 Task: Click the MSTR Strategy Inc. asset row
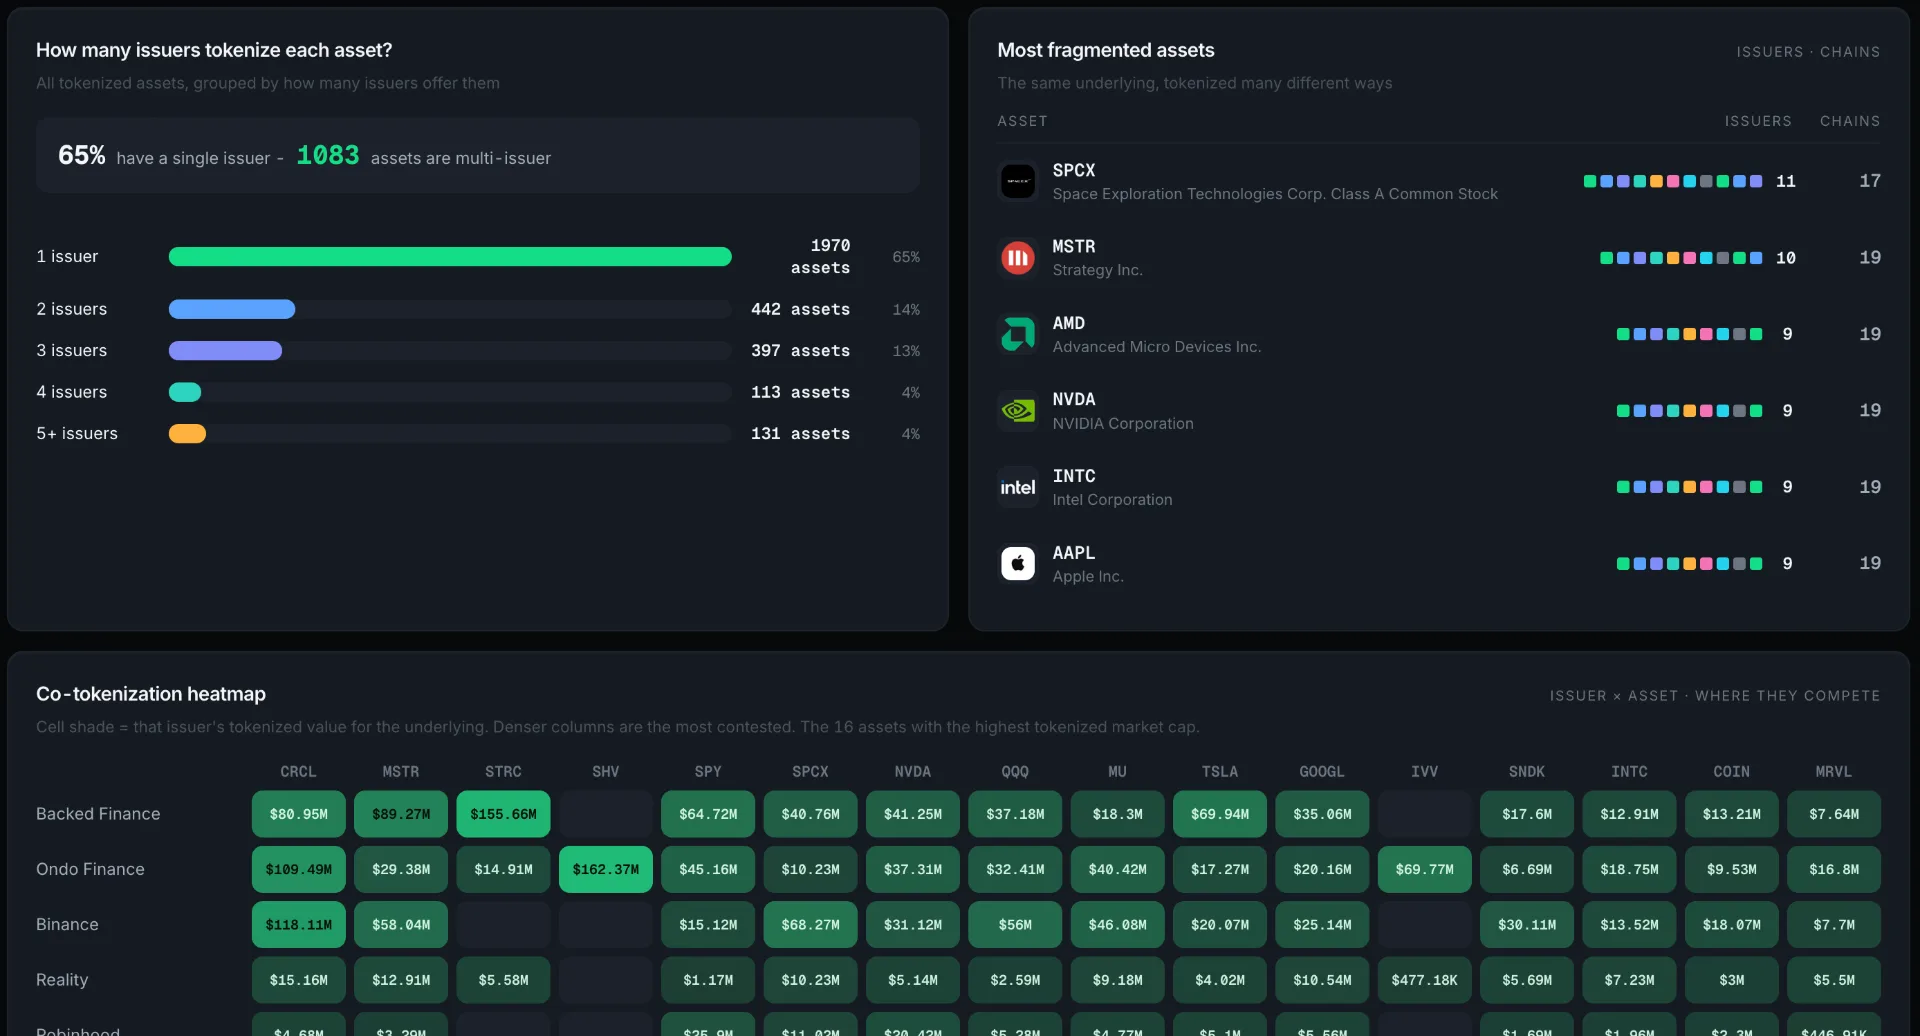(1439, 258)
